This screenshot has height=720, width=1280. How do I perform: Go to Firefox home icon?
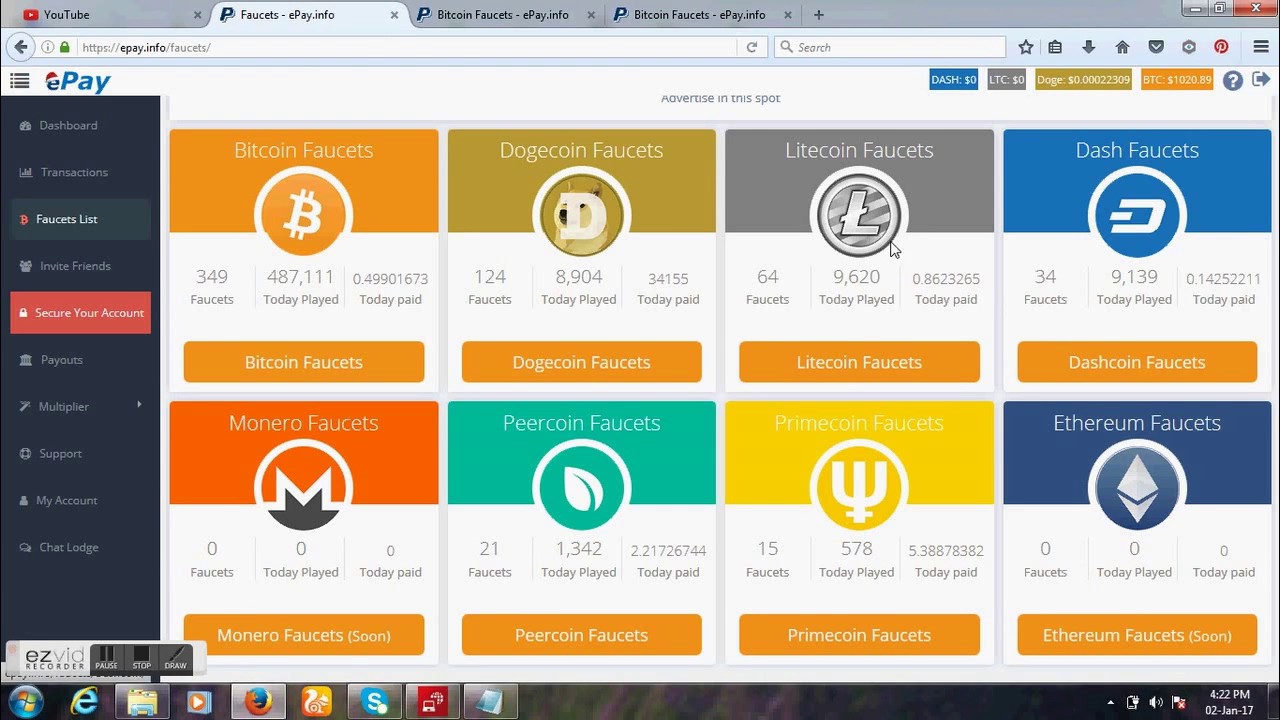1122,47
